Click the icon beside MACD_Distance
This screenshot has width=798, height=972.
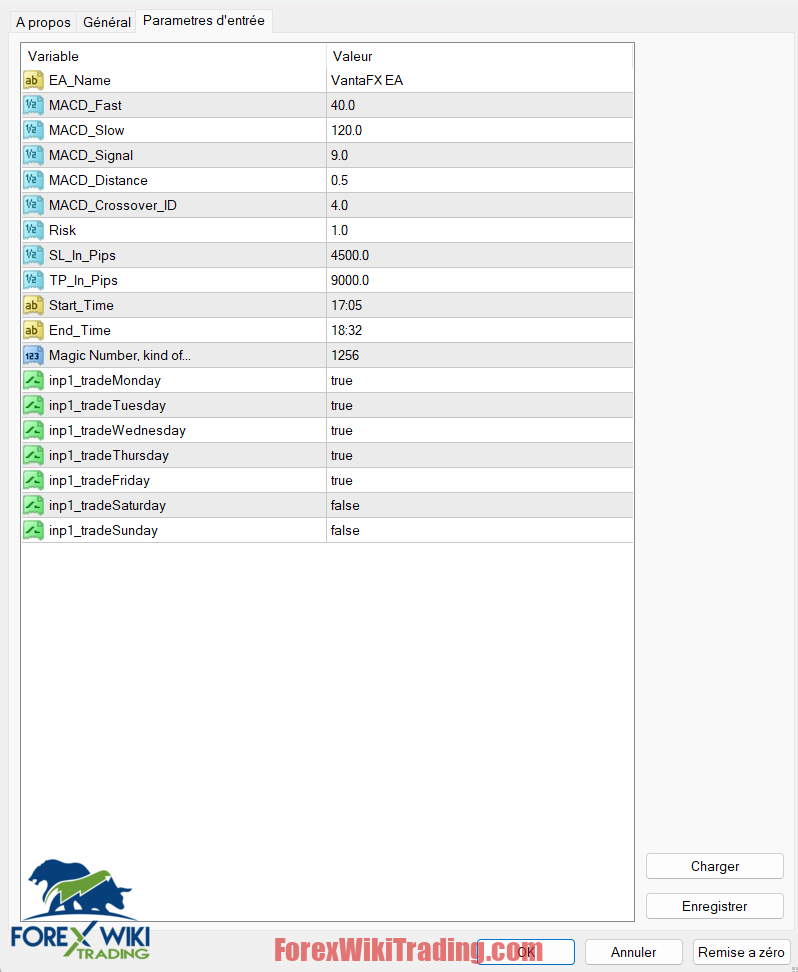[33, 180]
